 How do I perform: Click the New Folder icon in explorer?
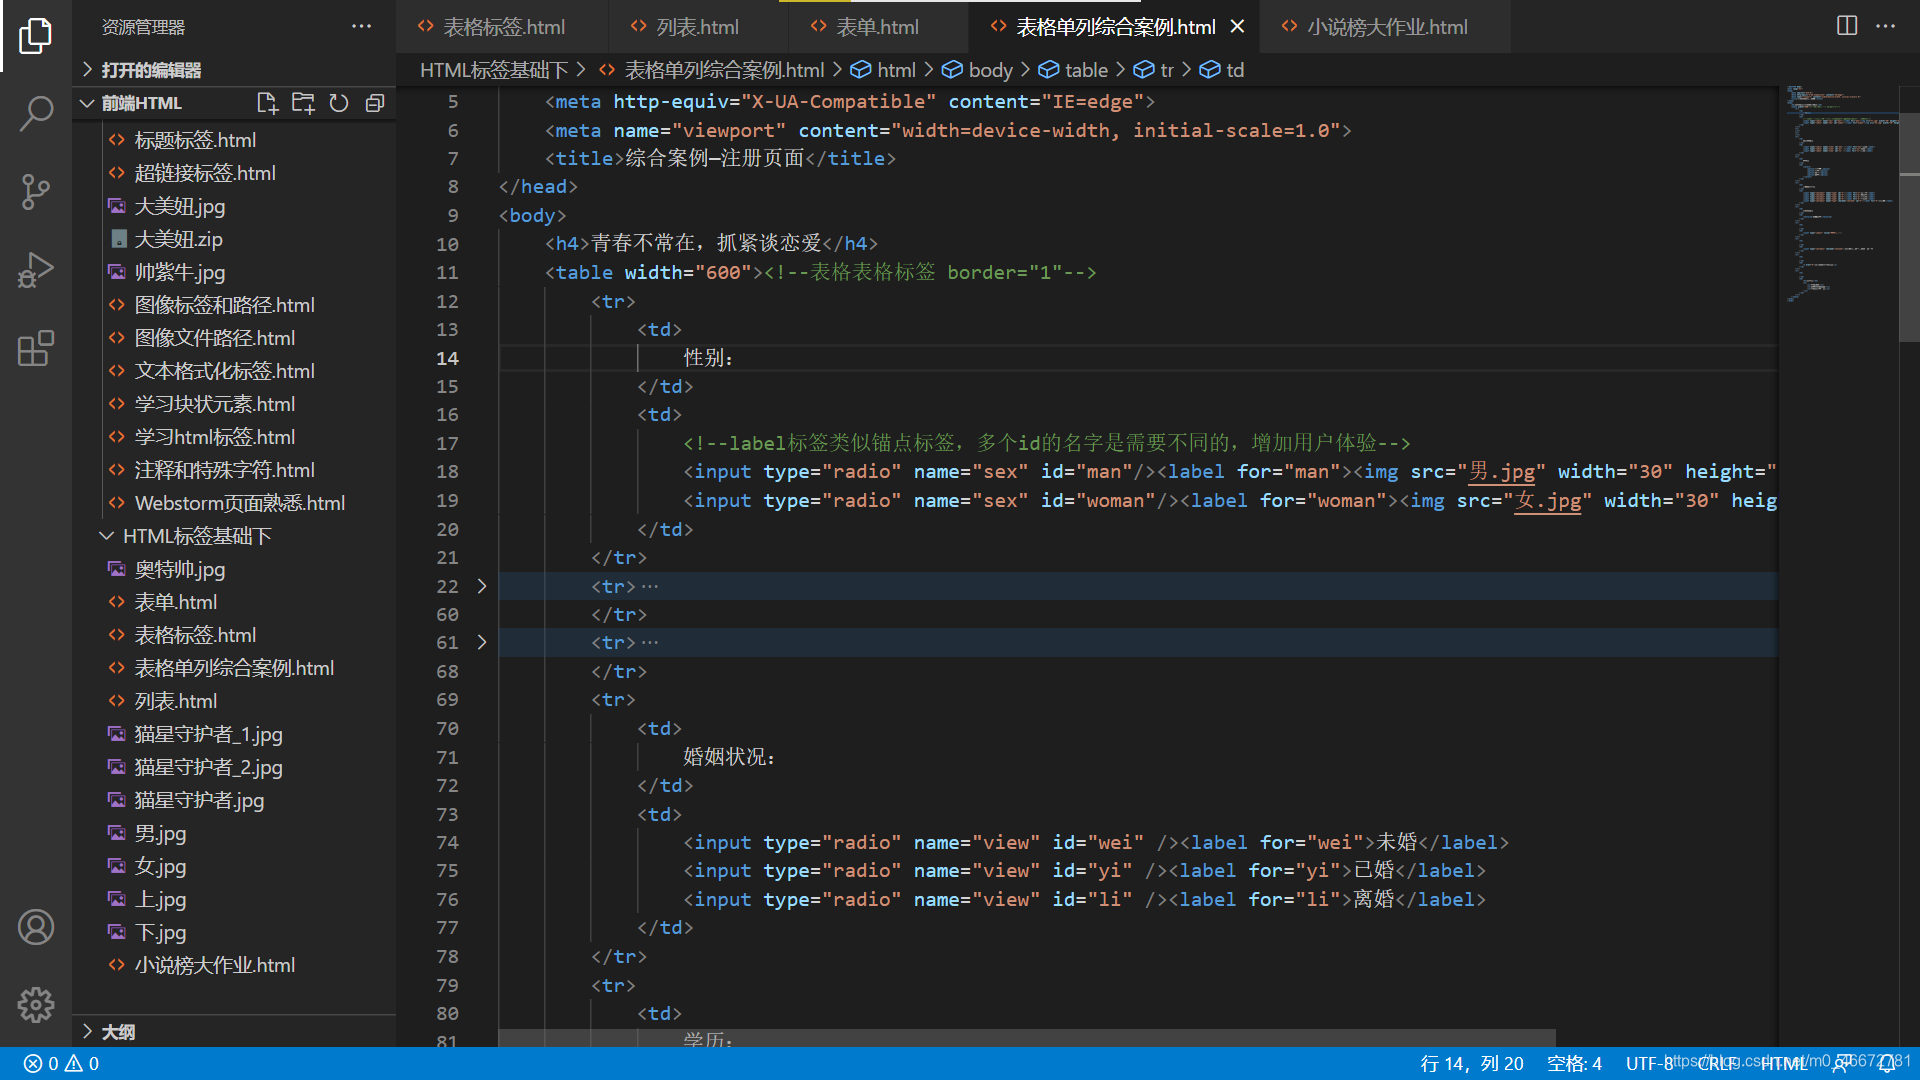(x=303, y=103)
